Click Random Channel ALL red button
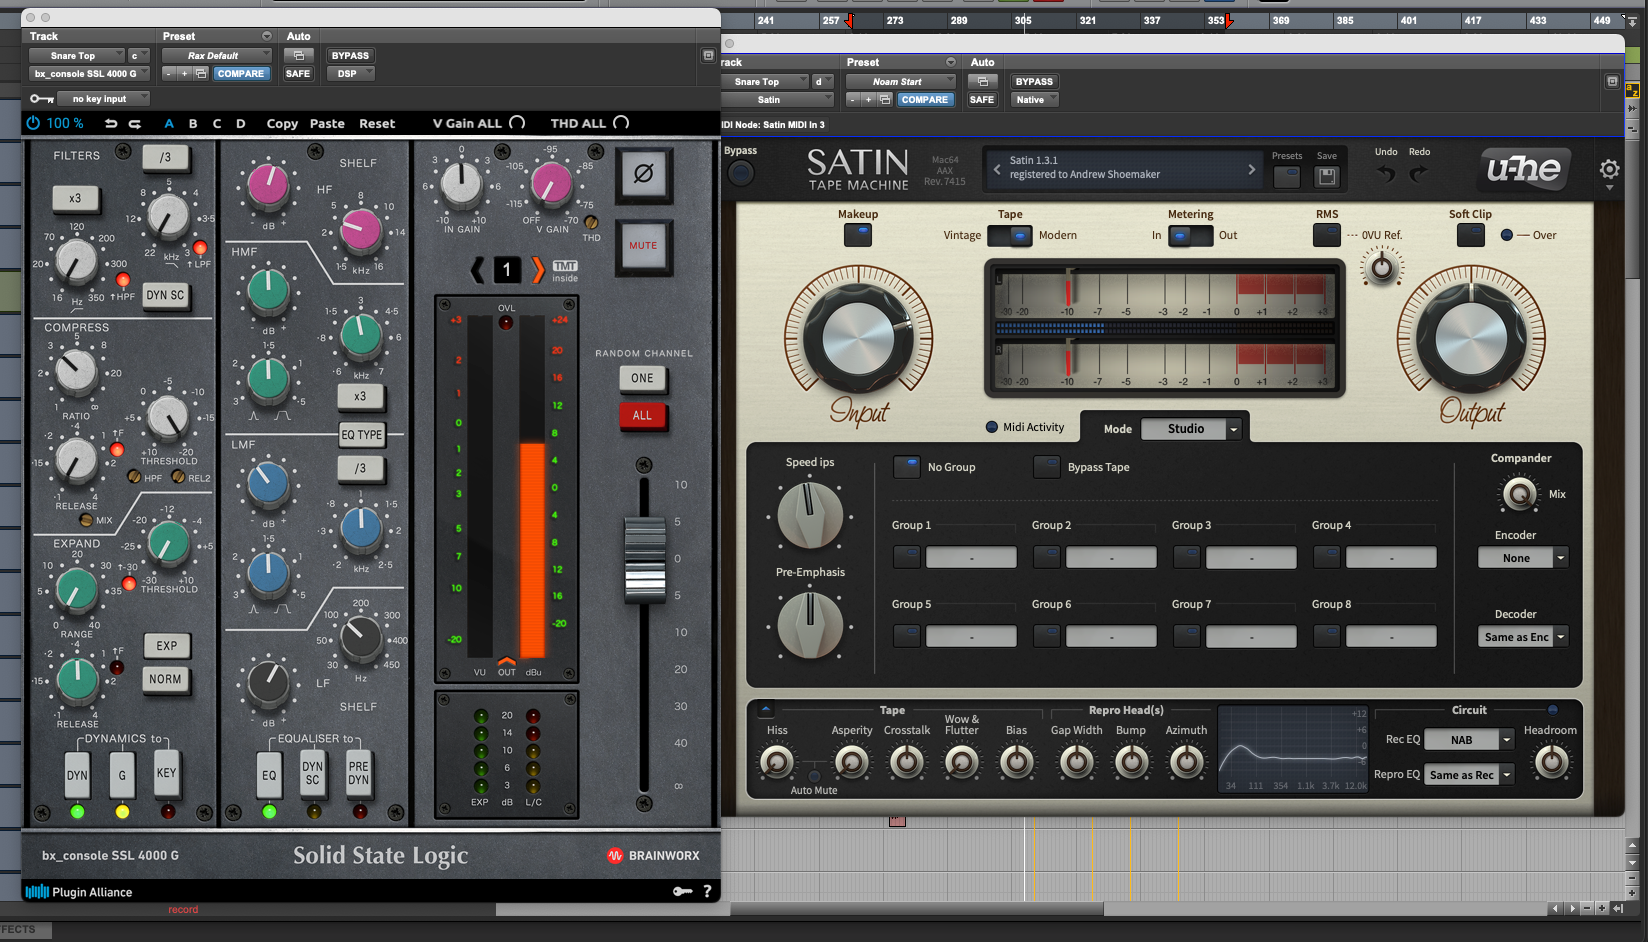Image resolution: width=1648 pixels, height=942 pixels. (x=642, y=415)
